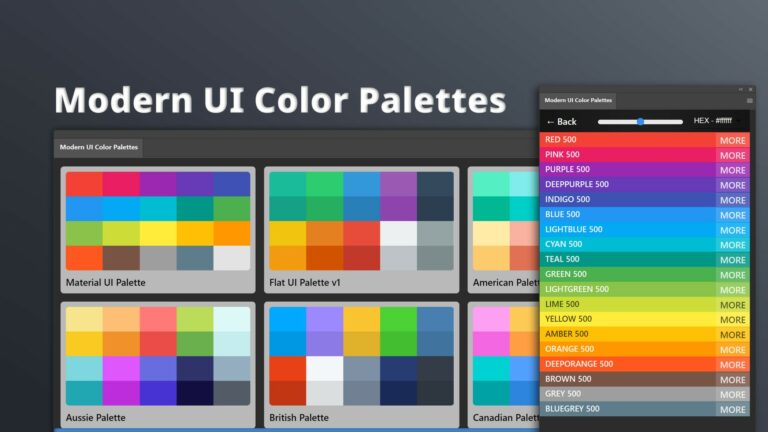Expand MORE shades for INDIGO 500
Screen dimensions: 768x432
coord(732,200)
